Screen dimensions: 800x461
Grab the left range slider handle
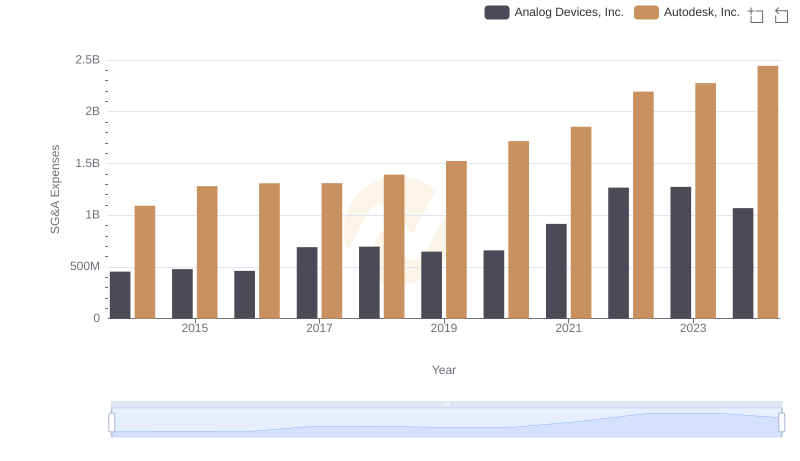(112, 423)
